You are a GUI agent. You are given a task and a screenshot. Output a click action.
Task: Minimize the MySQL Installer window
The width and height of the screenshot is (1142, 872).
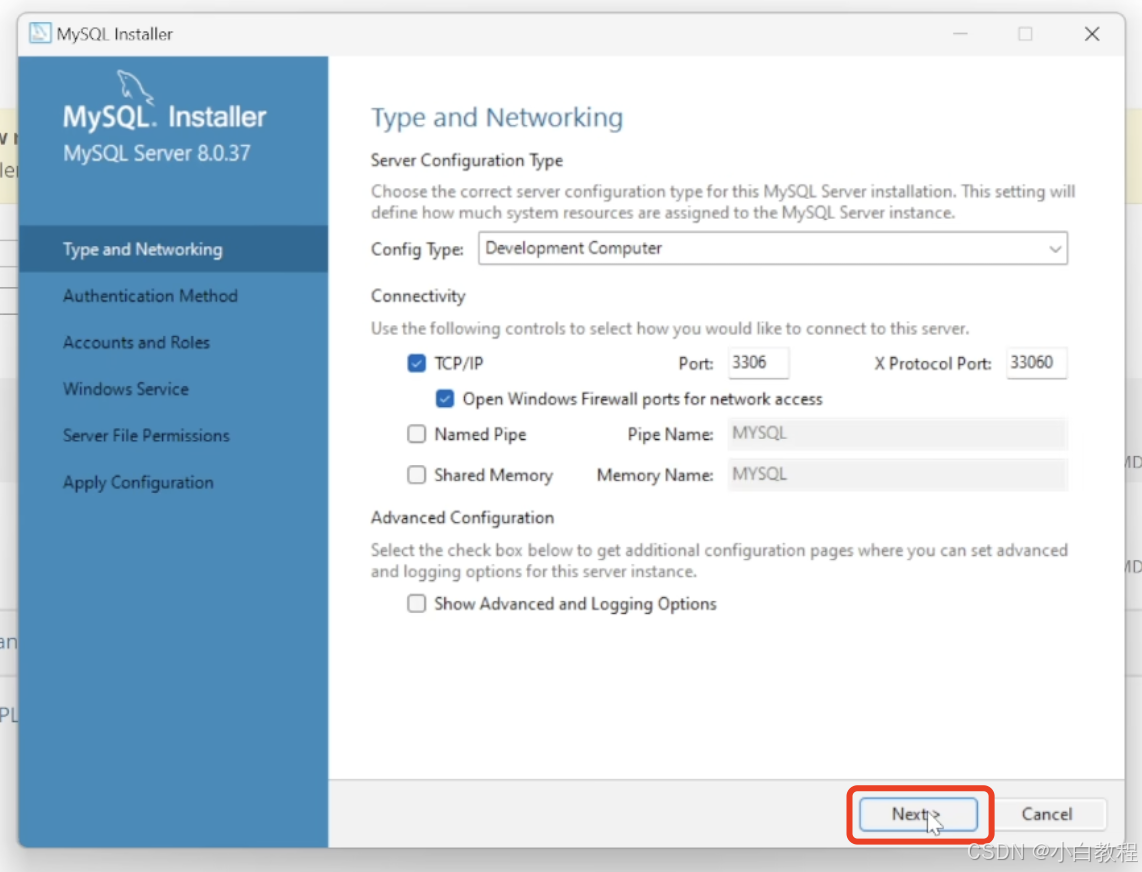[x=961, y=34]
